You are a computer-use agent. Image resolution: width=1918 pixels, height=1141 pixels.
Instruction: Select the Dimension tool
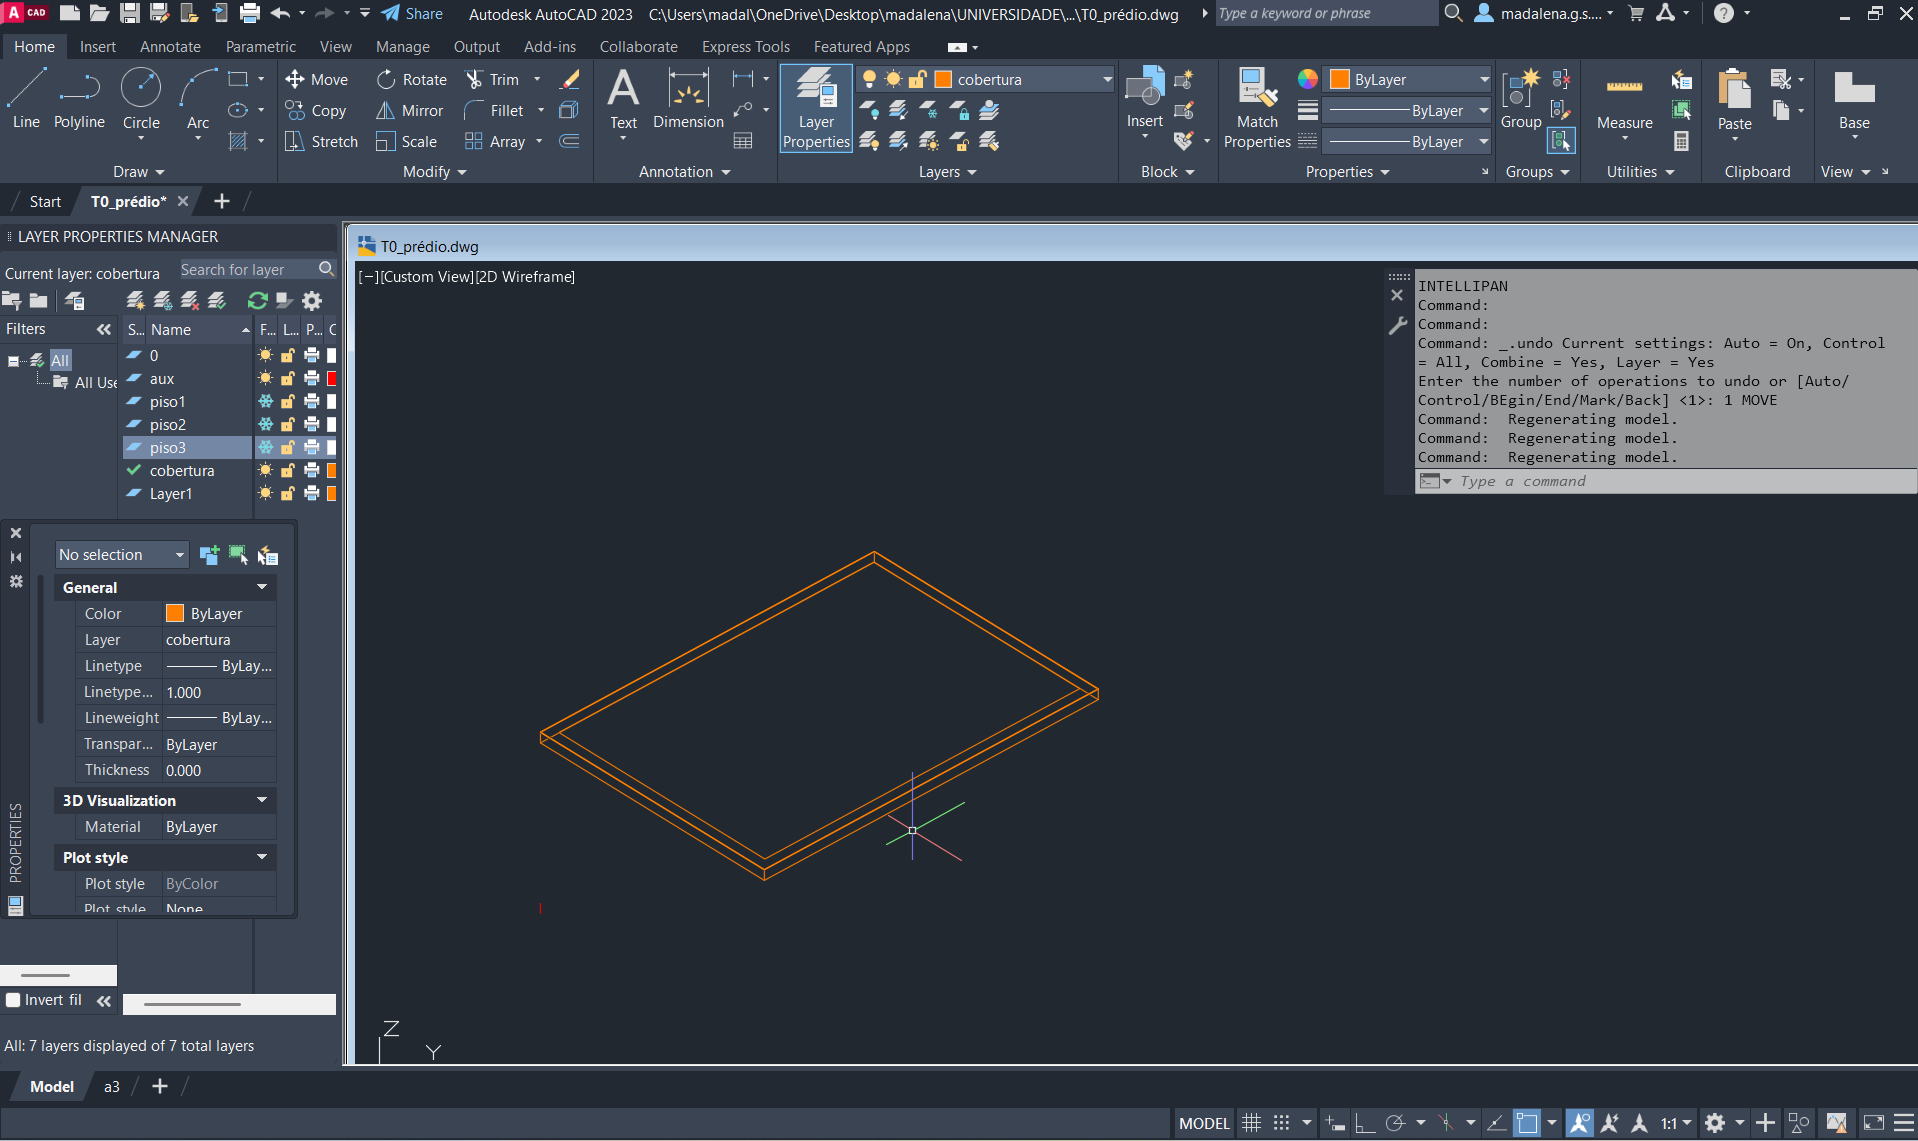[688, 100]
